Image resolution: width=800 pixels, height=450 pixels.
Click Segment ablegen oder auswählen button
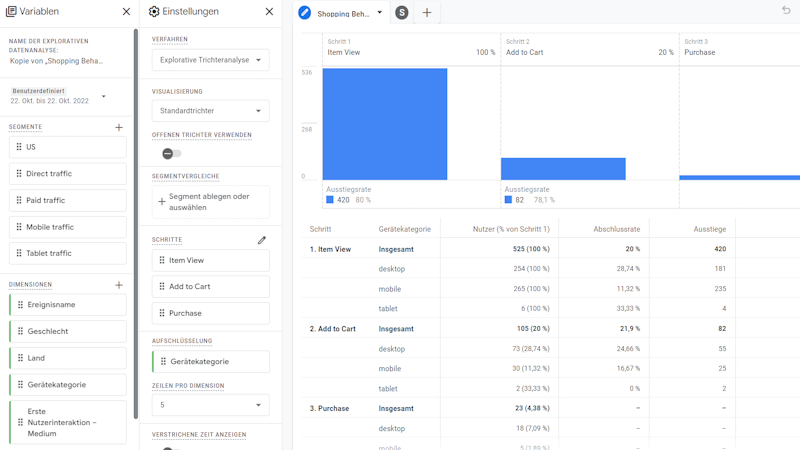210,202
